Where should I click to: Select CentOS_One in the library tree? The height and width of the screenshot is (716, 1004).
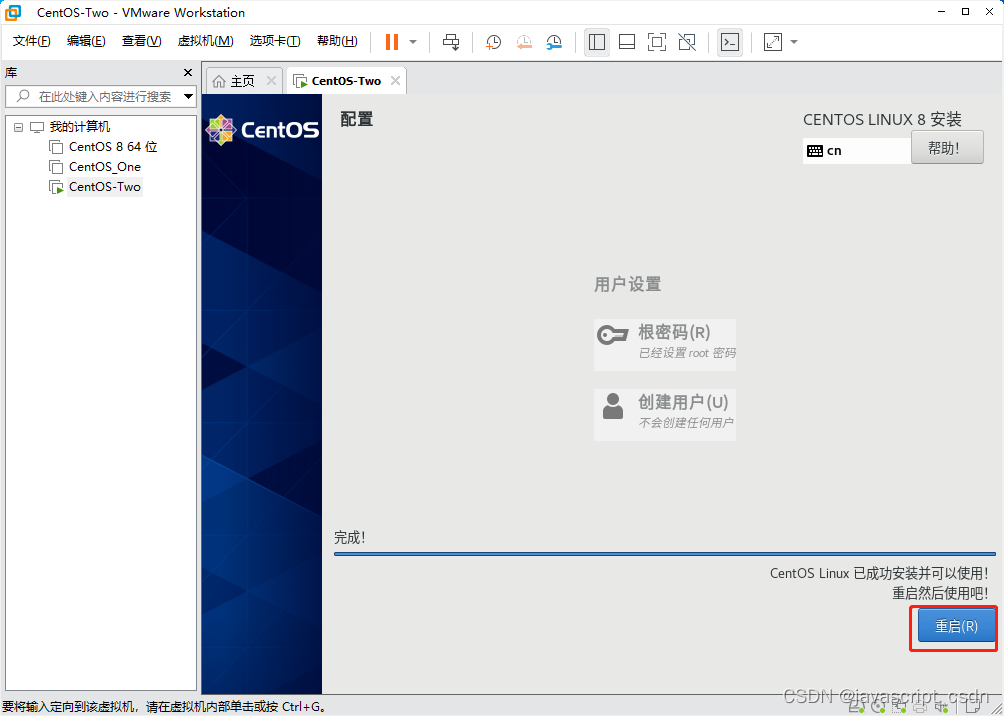pos(104,167)
